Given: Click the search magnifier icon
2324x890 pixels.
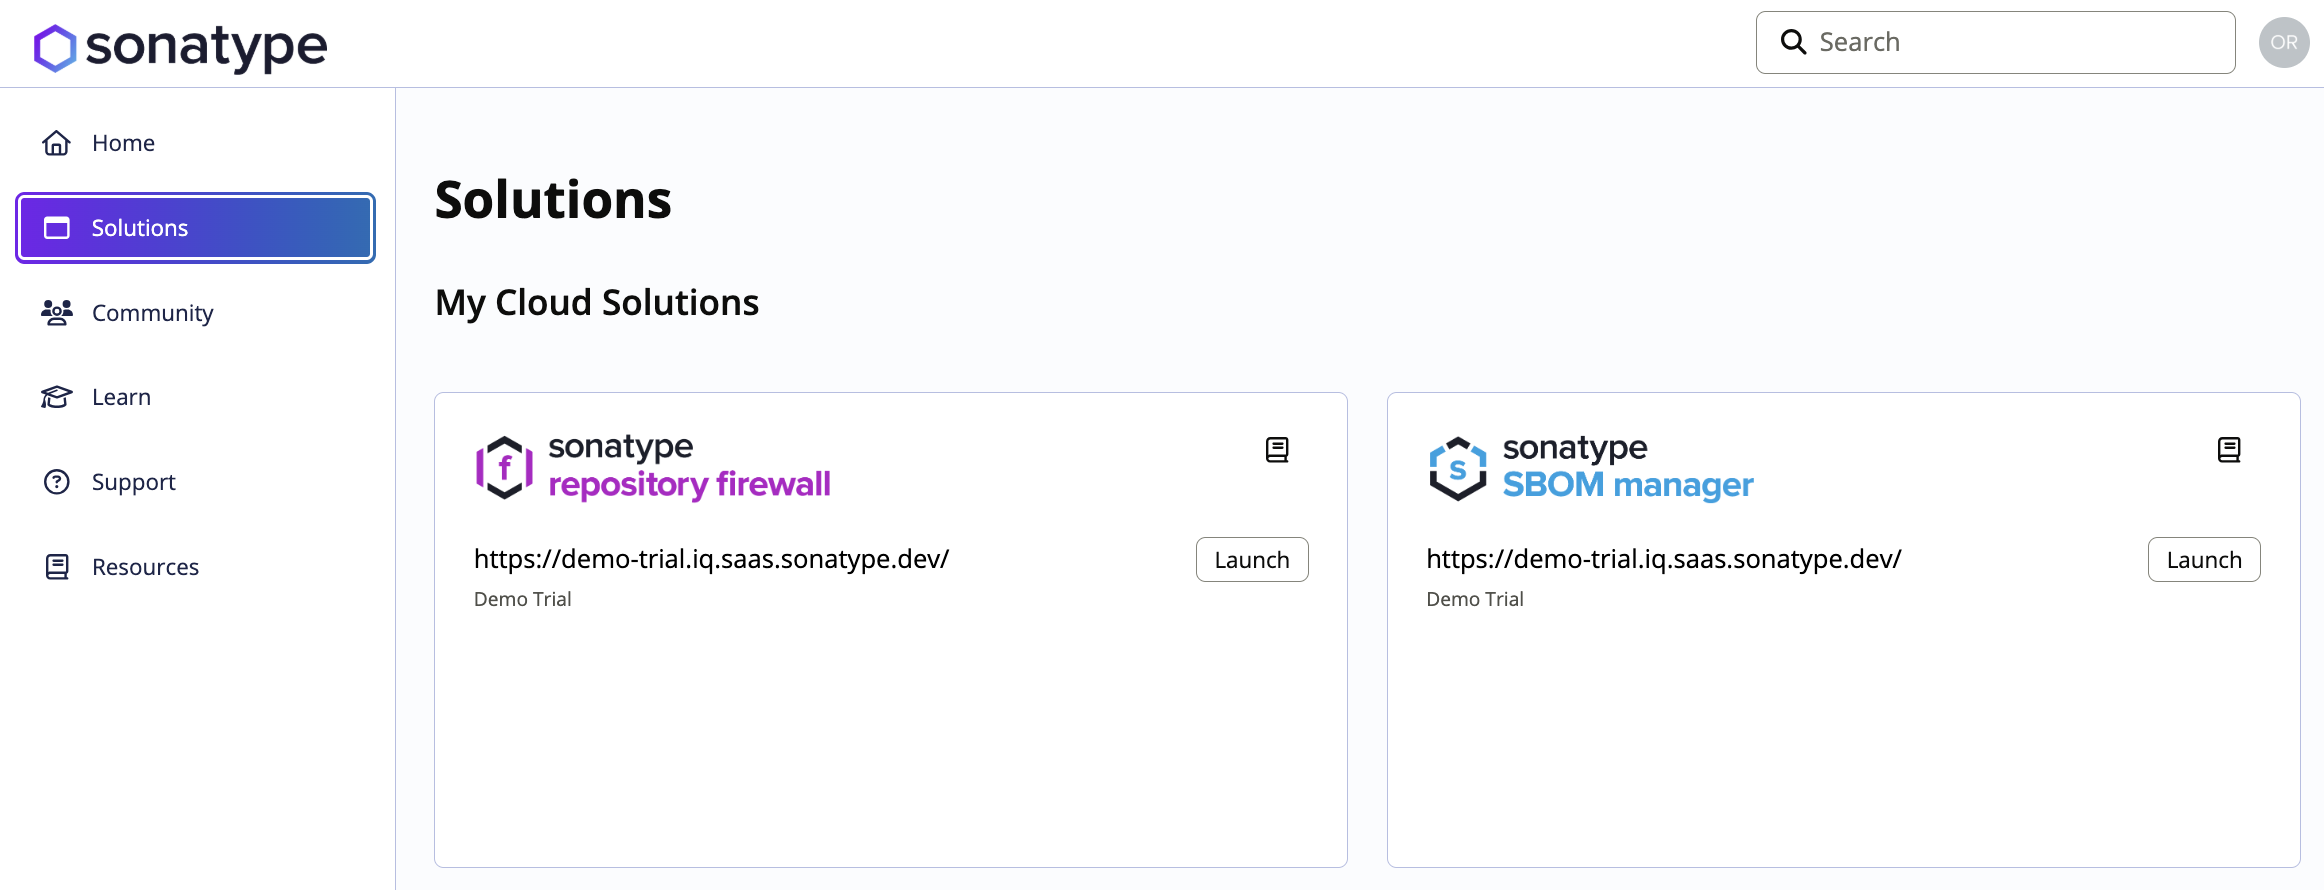Looking at the screenshot, I should pyautogui.click(x=1793, y=42).
